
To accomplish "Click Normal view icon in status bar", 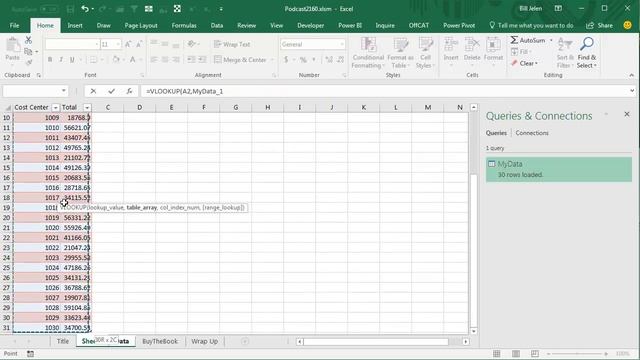I will point(496,353).
